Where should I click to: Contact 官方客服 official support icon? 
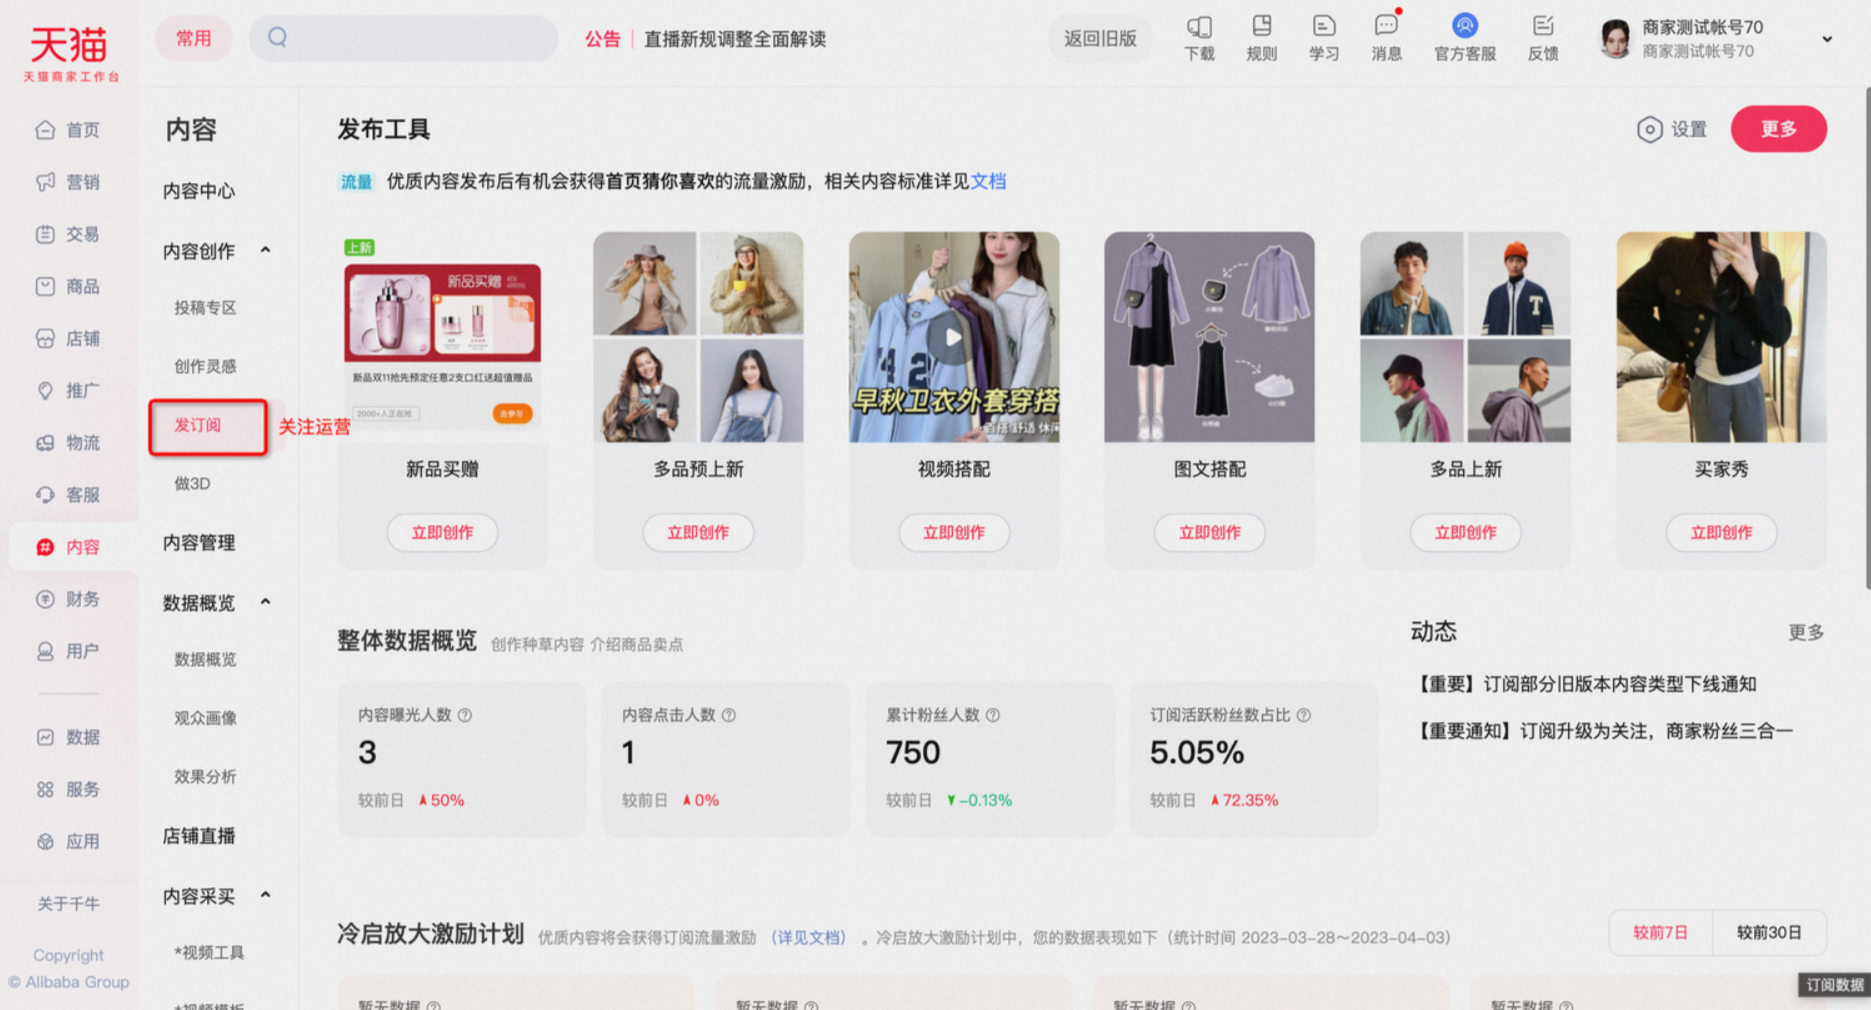(1465, 38)
